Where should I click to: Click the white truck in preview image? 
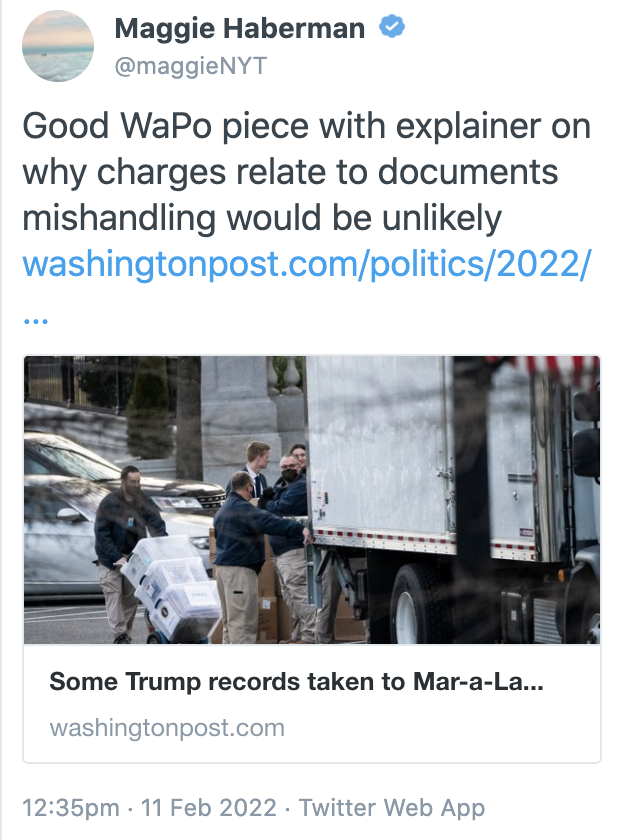(x=453, y=498)
